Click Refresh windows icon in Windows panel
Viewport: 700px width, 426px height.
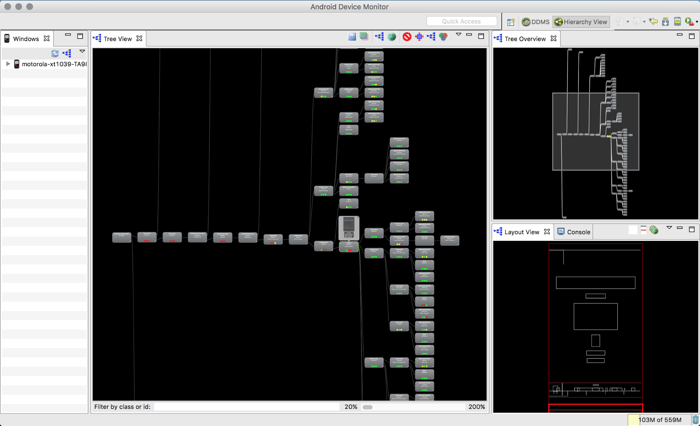click(x=55, y=54)
